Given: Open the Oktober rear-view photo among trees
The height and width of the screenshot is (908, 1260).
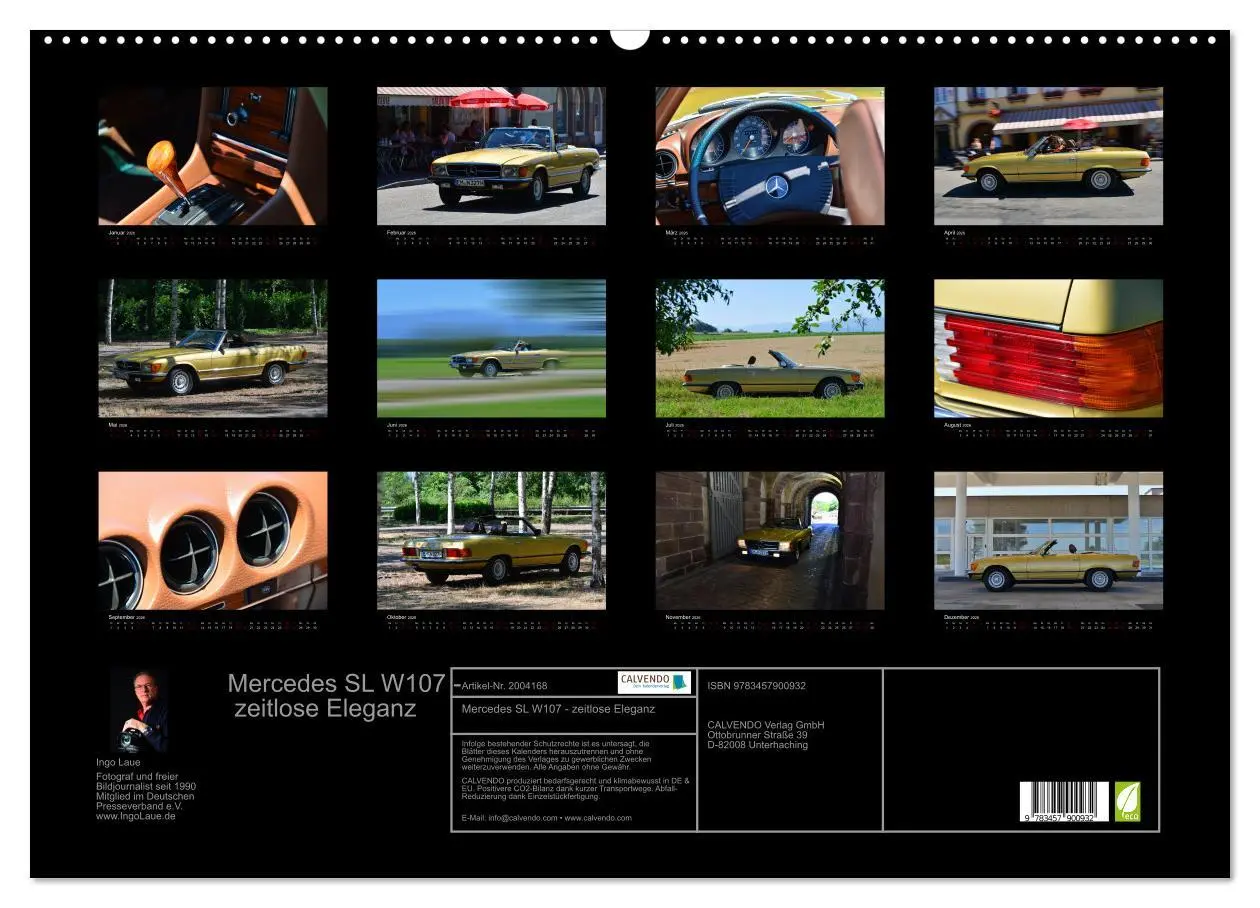Looking at the screenshot, I should tap(491, 541).
